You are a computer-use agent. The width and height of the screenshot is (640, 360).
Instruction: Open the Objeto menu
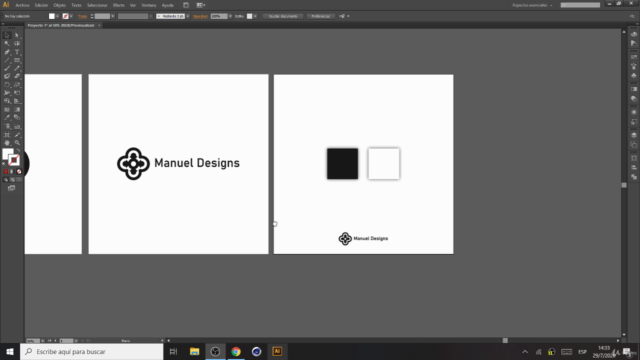[60, 5]
